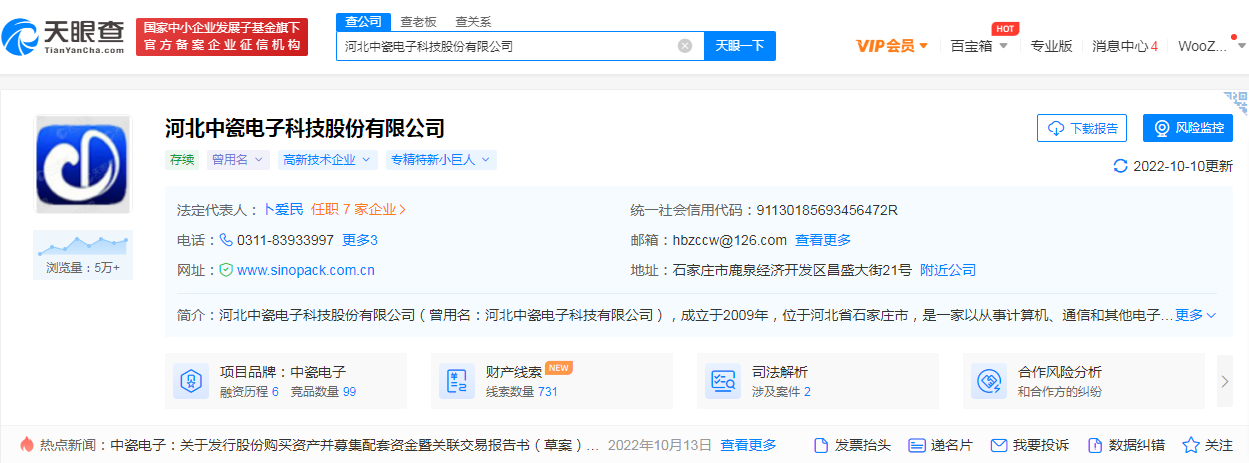Click the refresh icon beside 2022-10-10更新
The width and height of the screenshot is (1249, 463).
pyautogui.click(x=1120, y=166)
